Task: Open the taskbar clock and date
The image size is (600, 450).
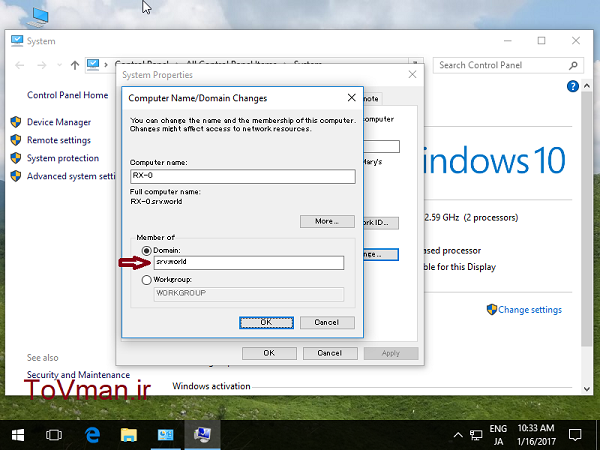Action: coord(536,435)
